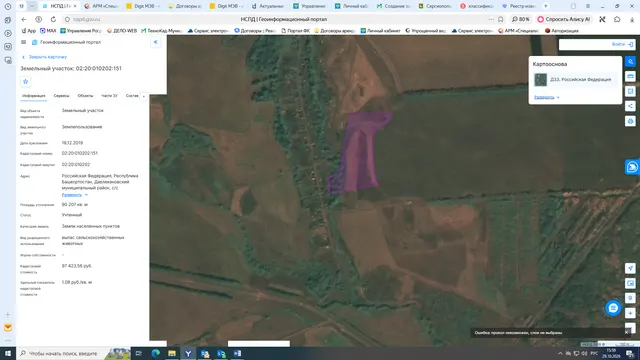Open browser history clock icon
The image size is (640, 360).
8,6
